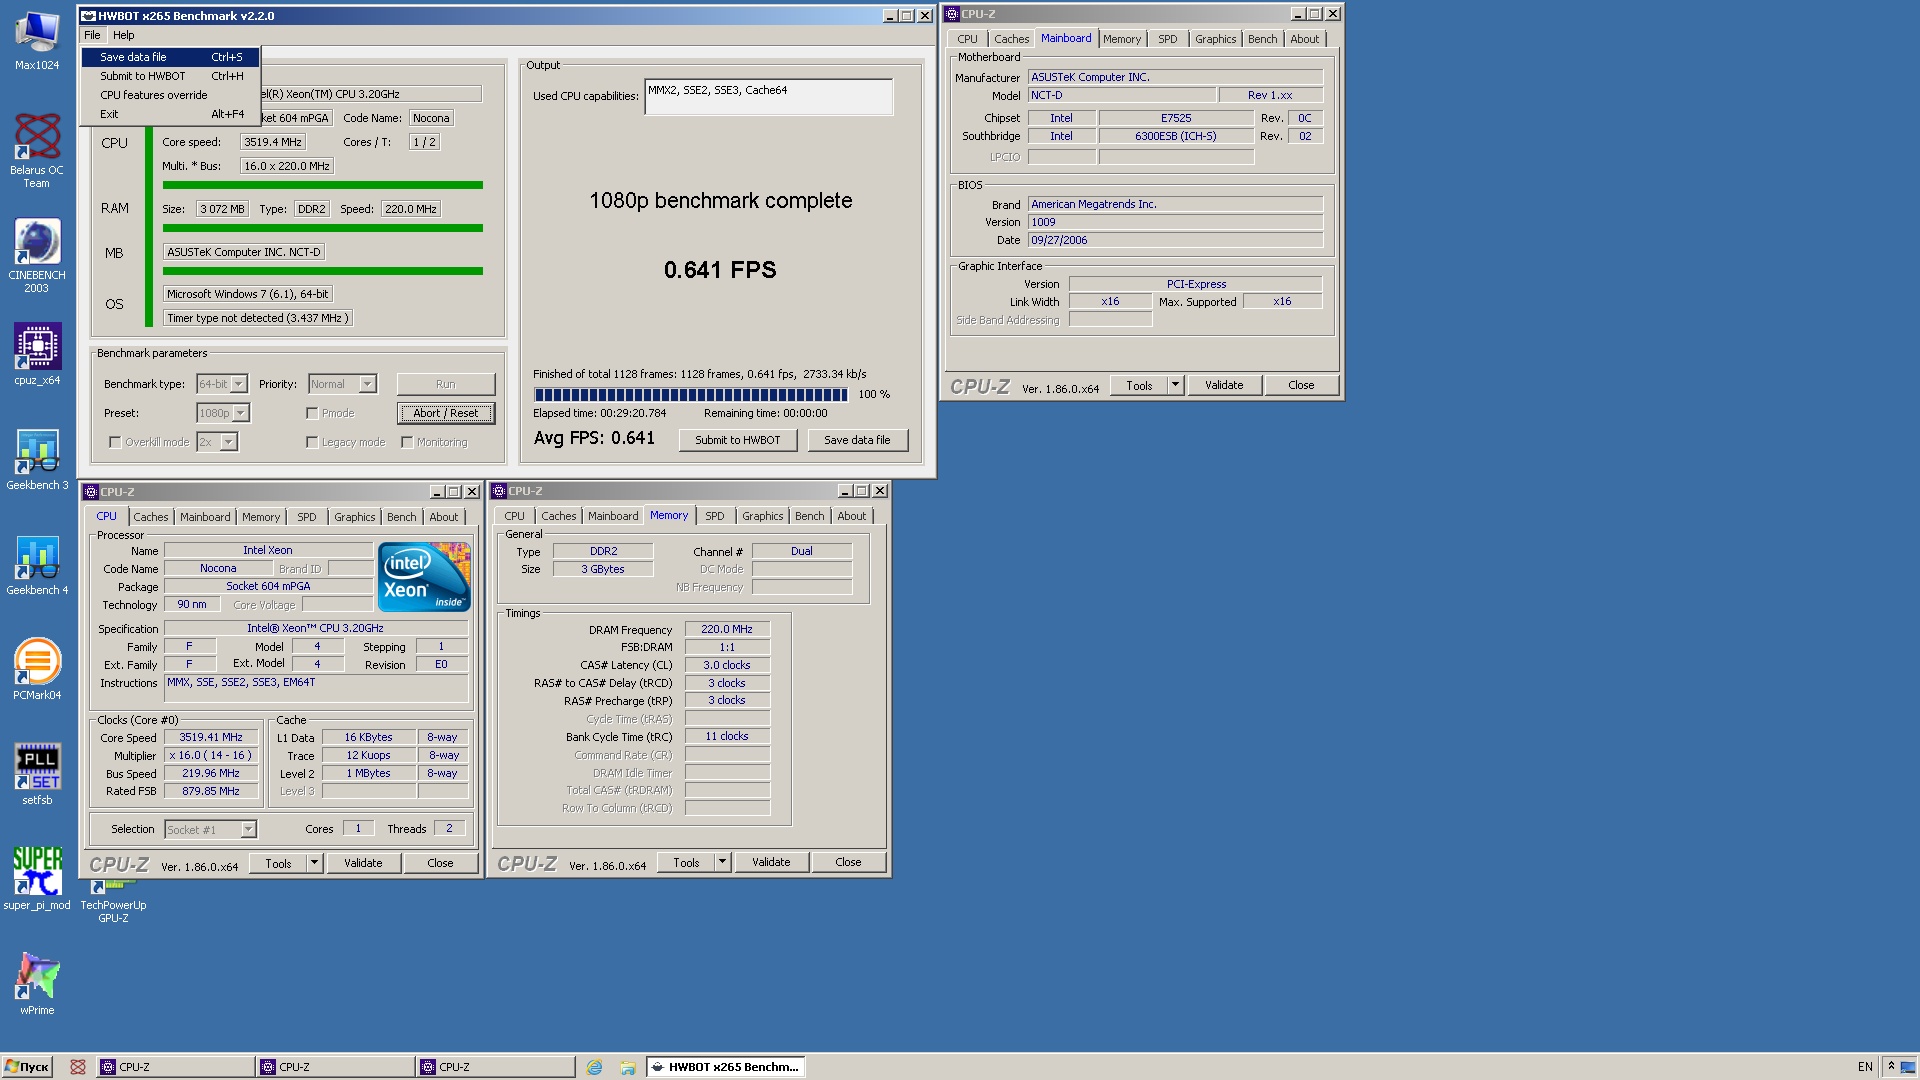This screenshot has height=1080, width=1920.
Task: Click Submit to HWBOT button in Output panel
Action: coord(738,440)
